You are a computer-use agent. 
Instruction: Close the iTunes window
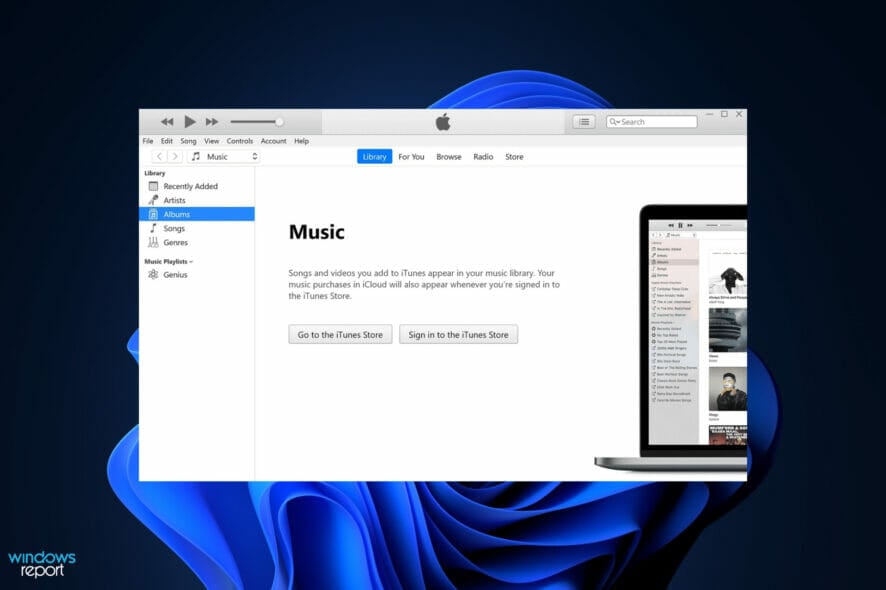point(739,114)
